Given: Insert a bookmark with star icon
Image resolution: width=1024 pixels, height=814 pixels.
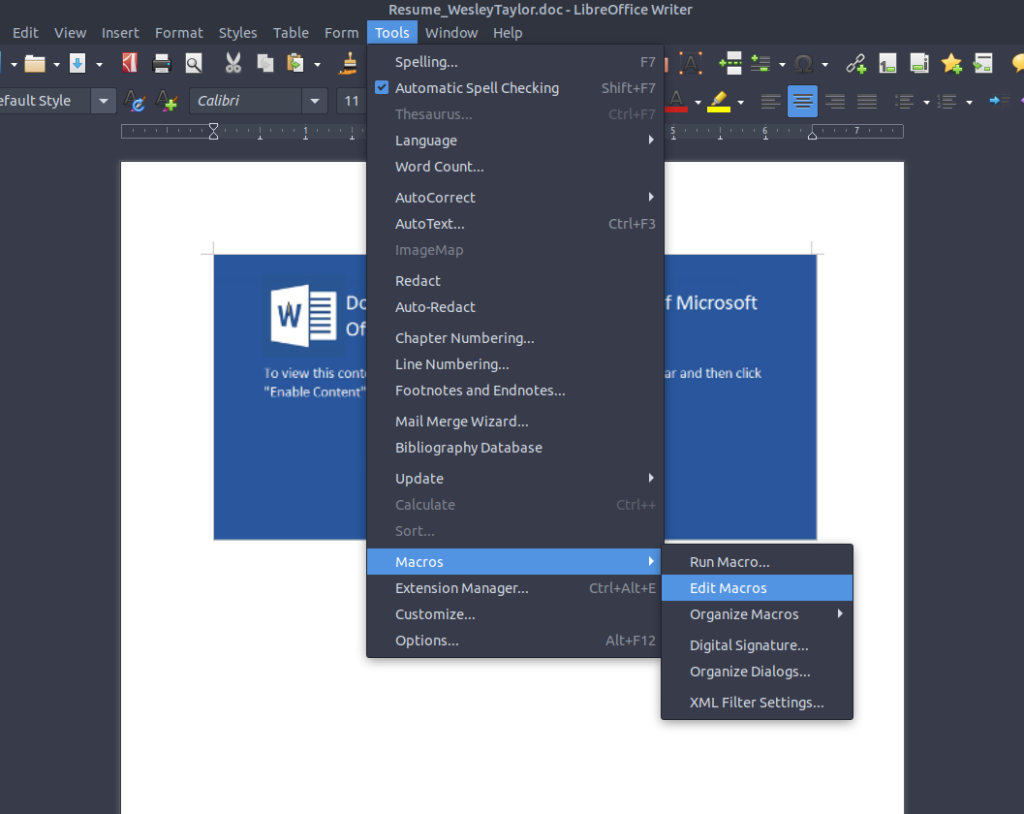Looking at the screenshot, I should pyautogui.click(x=952, y=63).
